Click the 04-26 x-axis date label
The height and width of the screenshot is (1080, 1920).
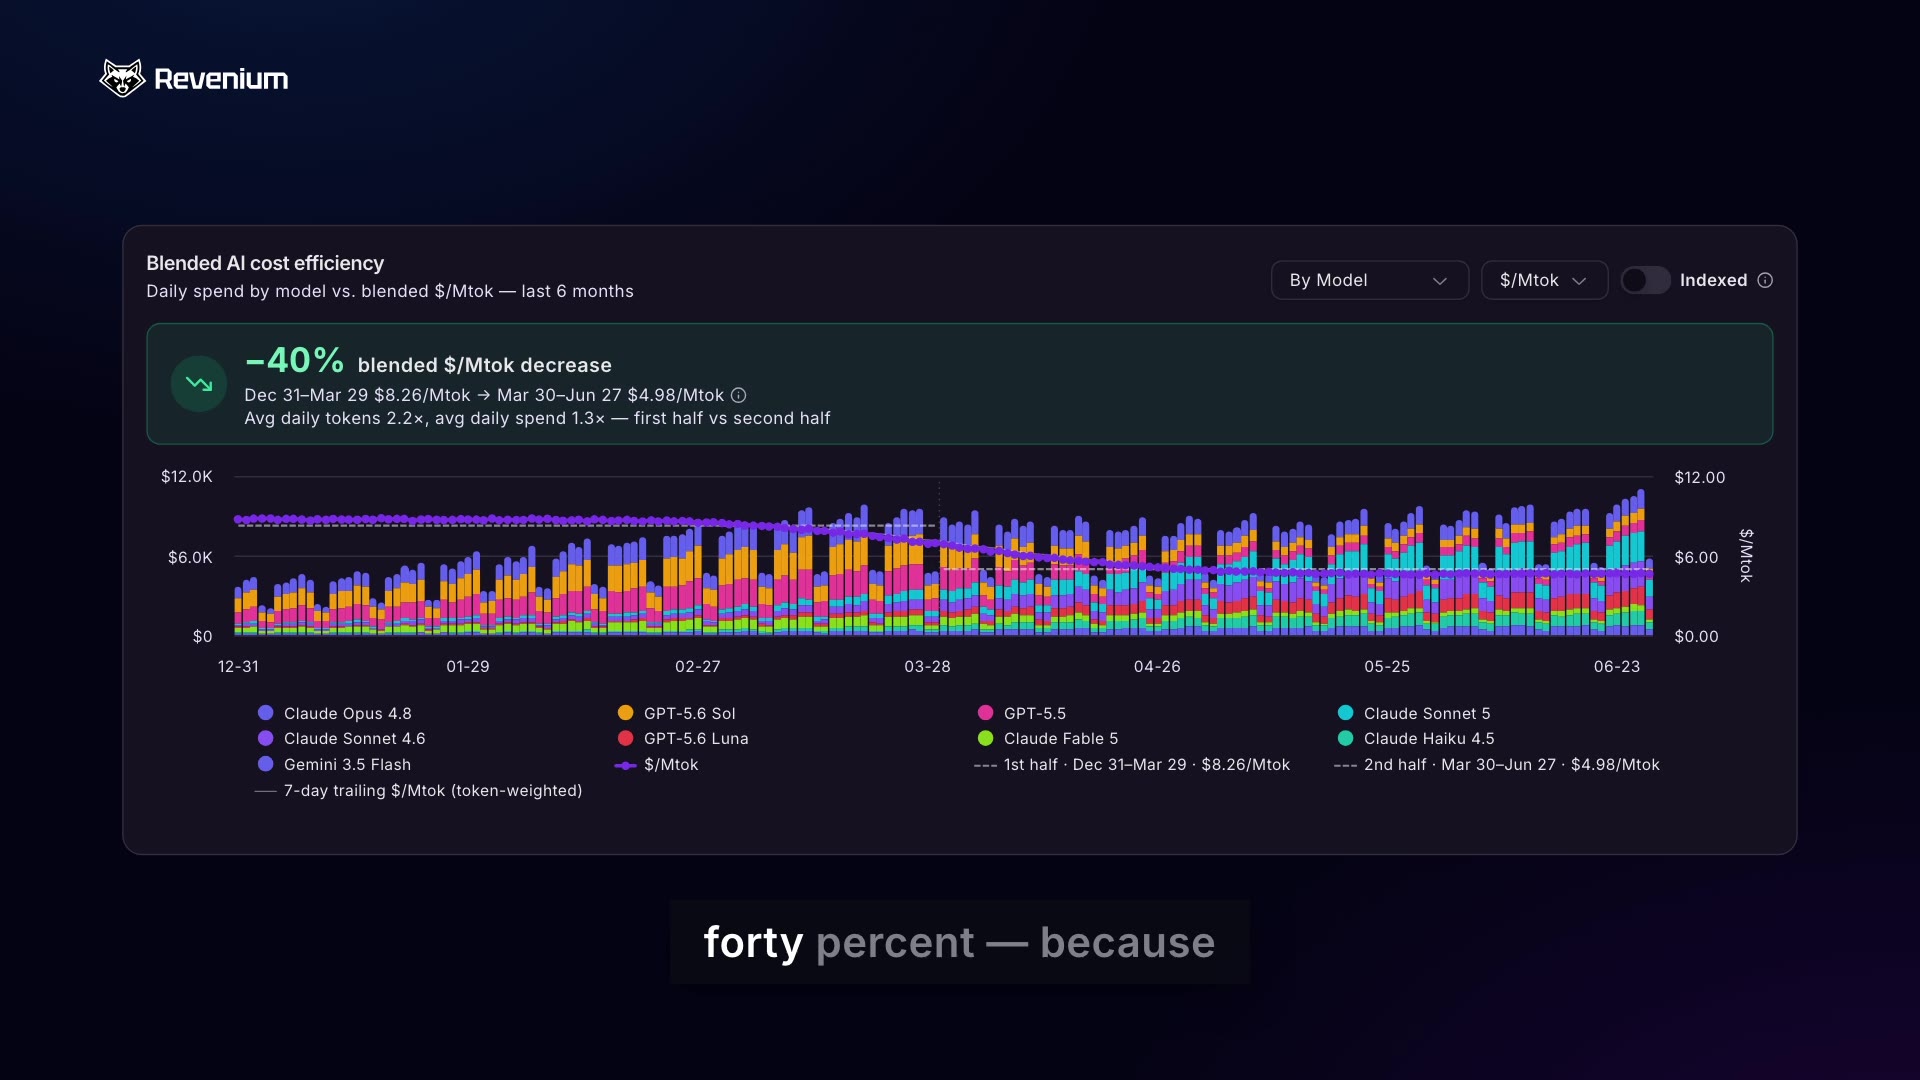[1157, 666]
